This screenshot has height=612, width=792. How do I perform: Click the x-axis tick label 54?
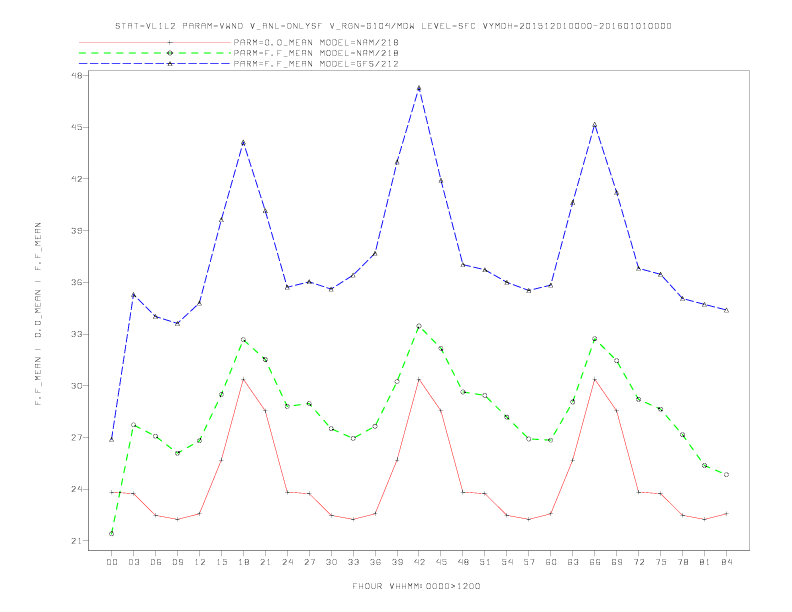click(507, 562)
